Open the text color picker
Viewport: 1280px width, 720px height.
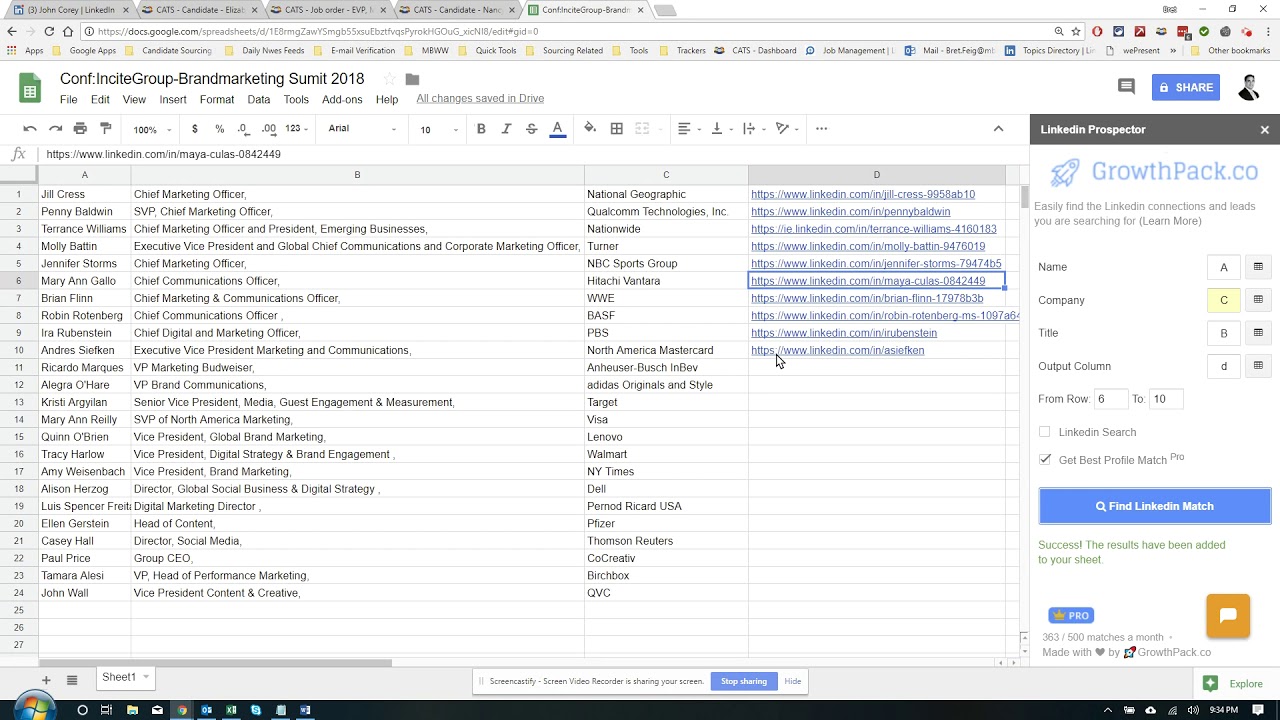(558, 129)
